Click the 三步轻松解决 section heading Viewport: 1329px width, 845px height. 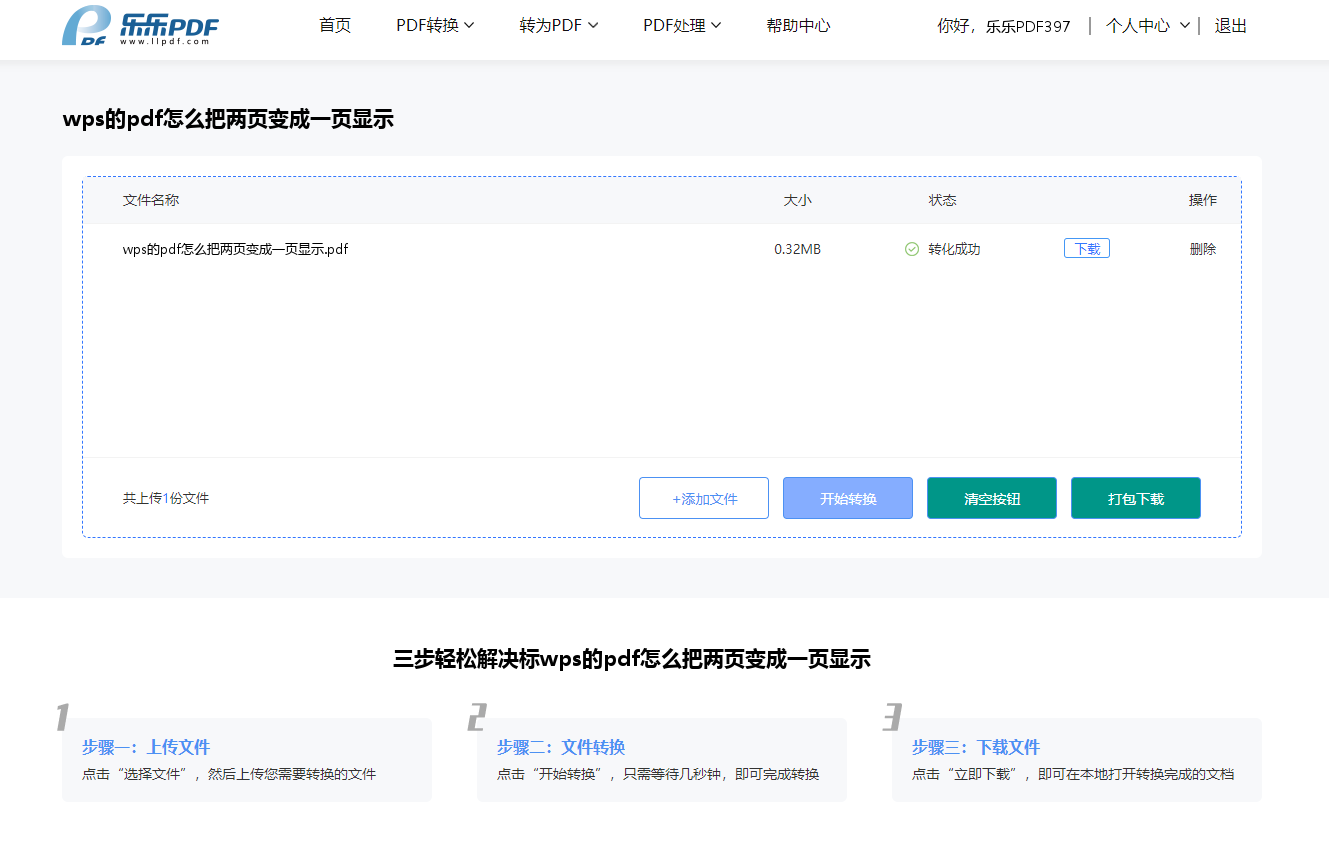[x=632, y=659]
